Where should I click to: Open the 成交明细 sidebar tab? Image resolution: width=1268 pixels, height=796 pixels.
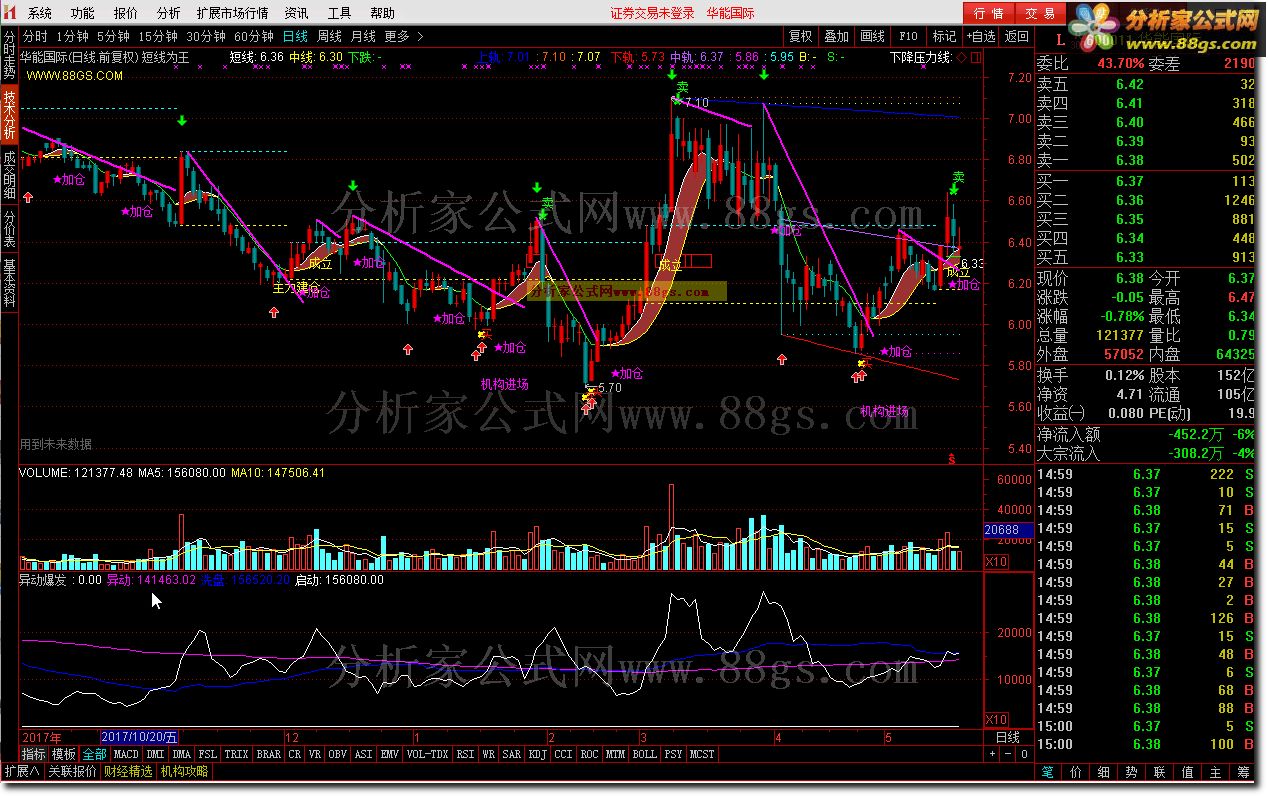[9, 174]
